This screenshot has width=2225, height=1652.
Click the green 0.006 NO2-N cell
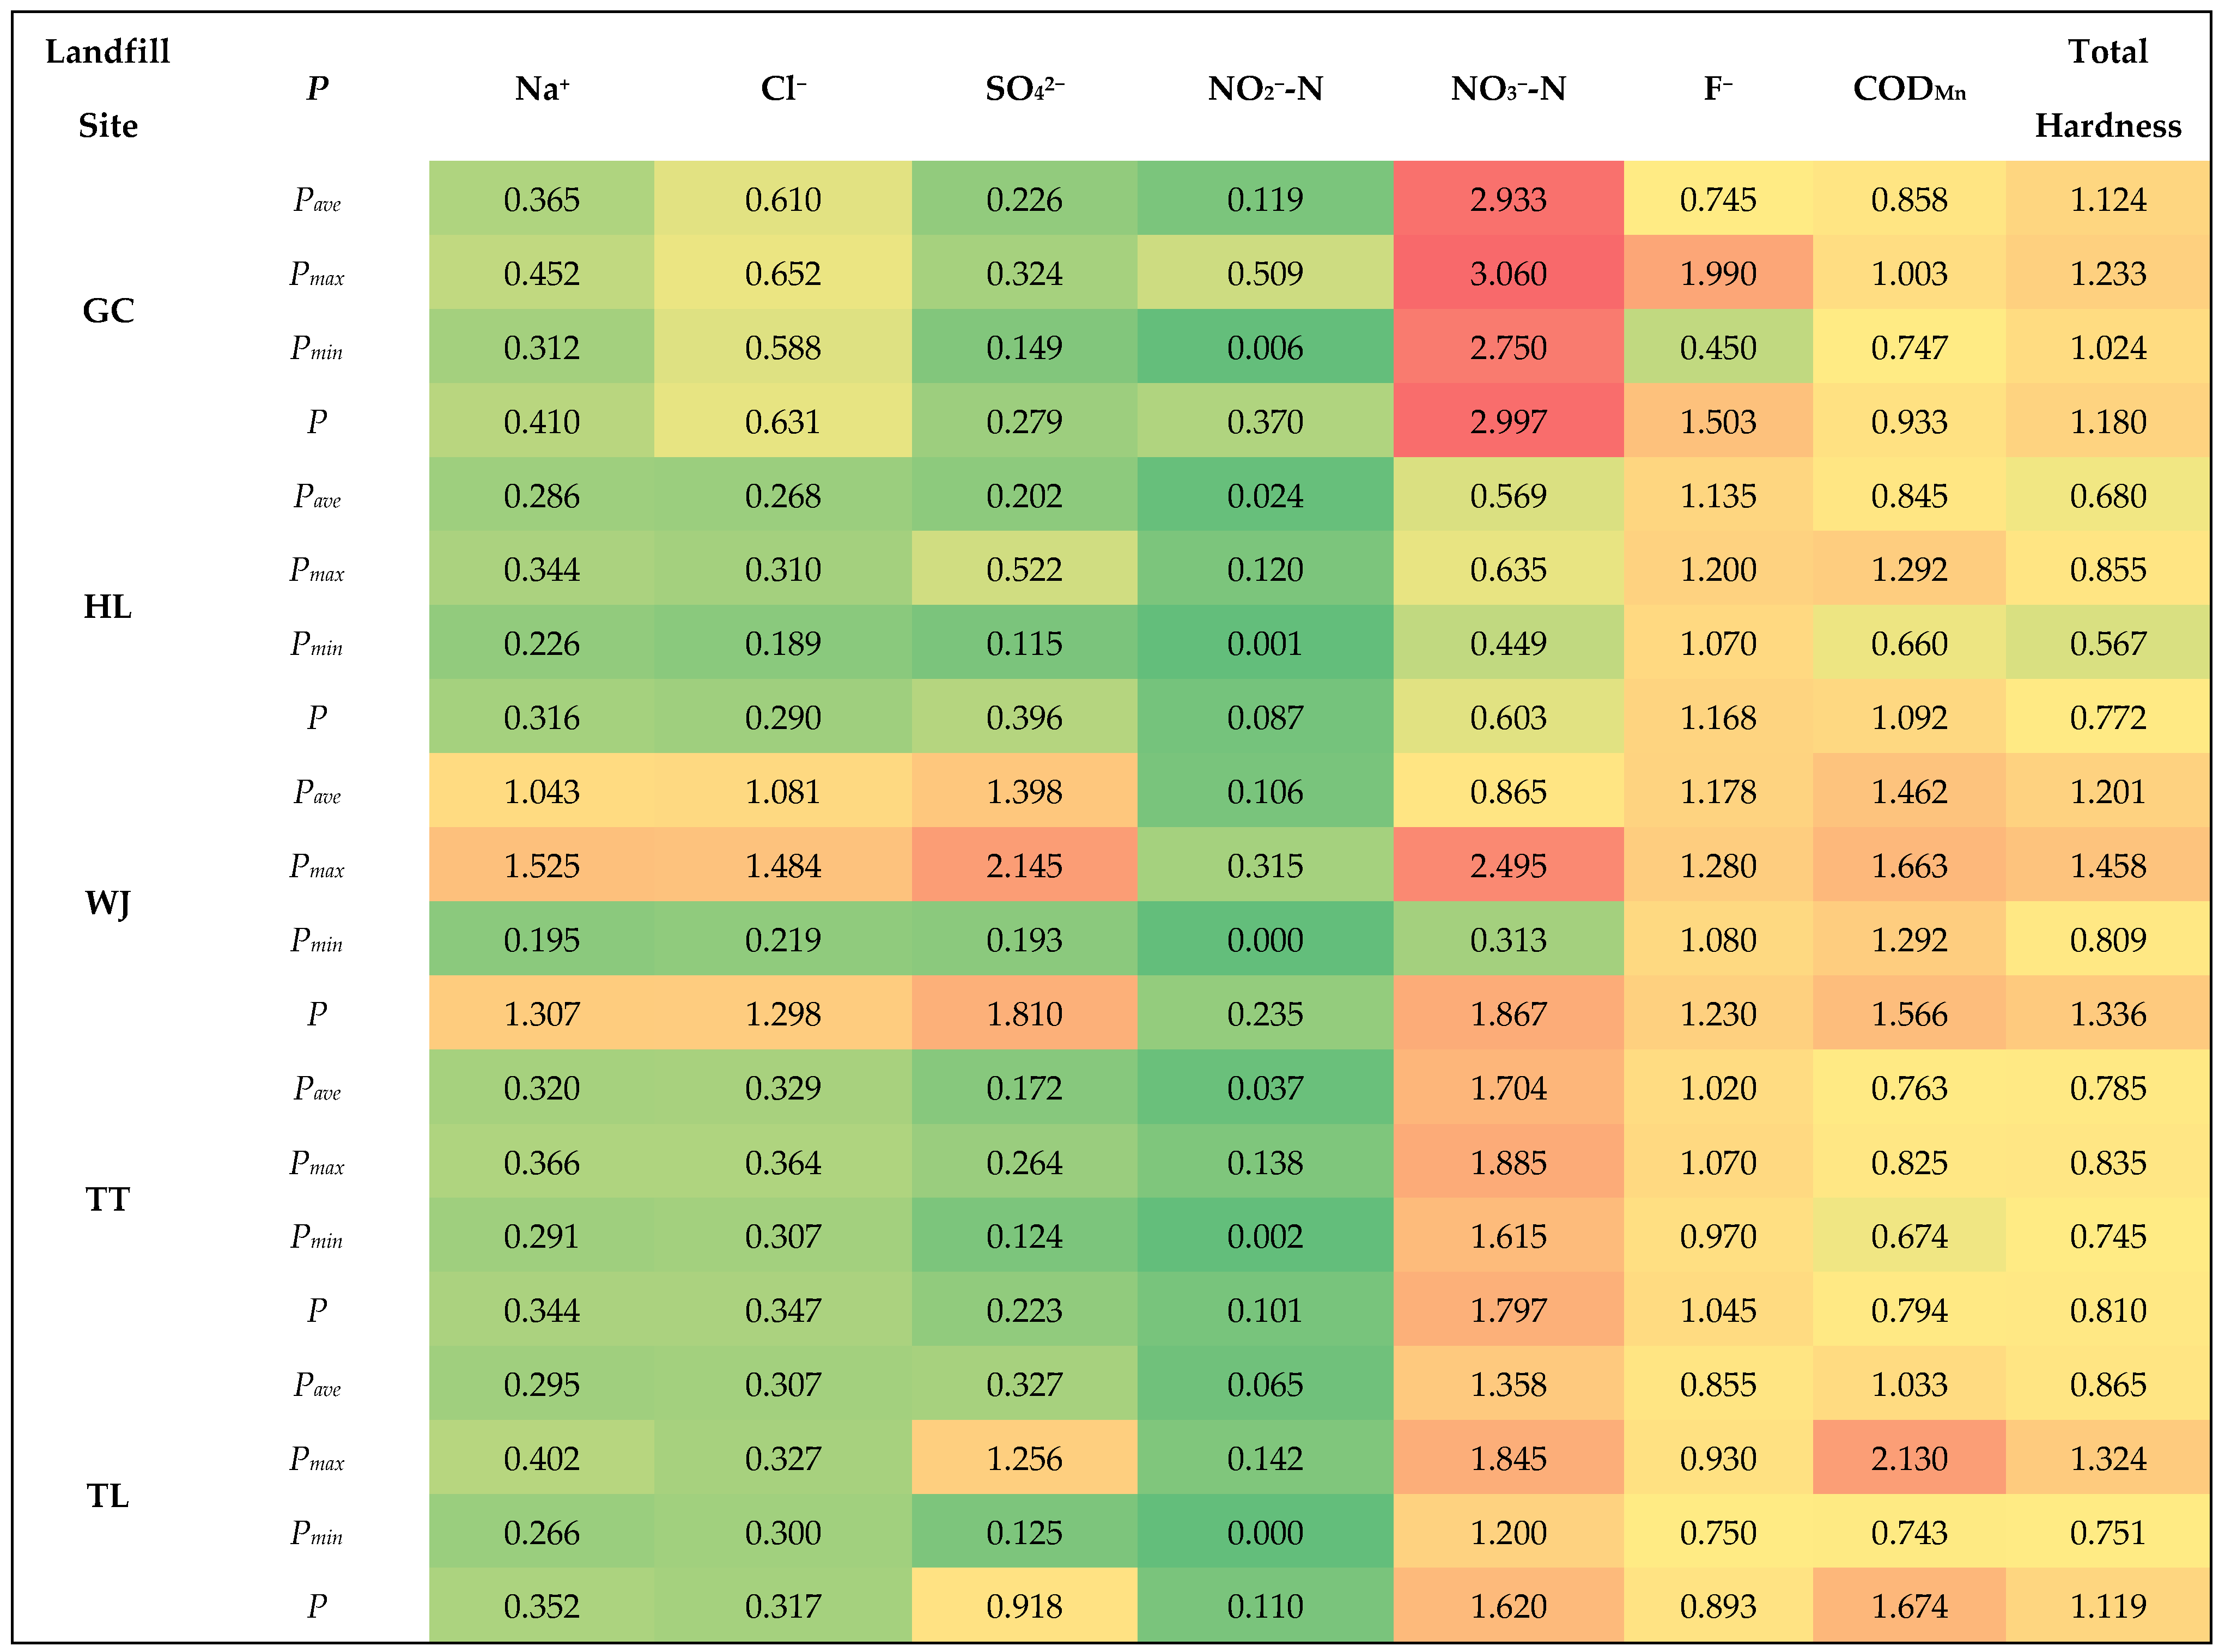[1265, 347]
